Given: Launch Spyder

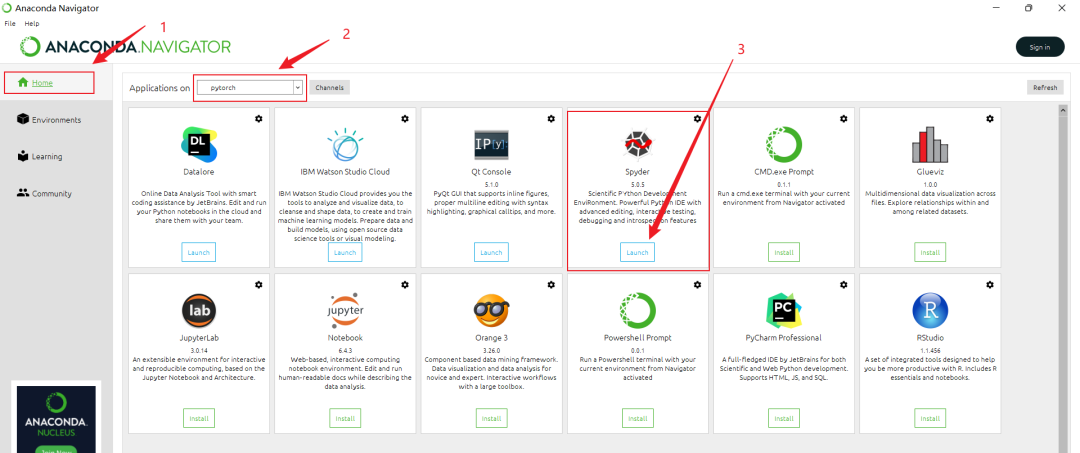Looking at the screenshot, I should pyautogui.click(x=637, y=252).
